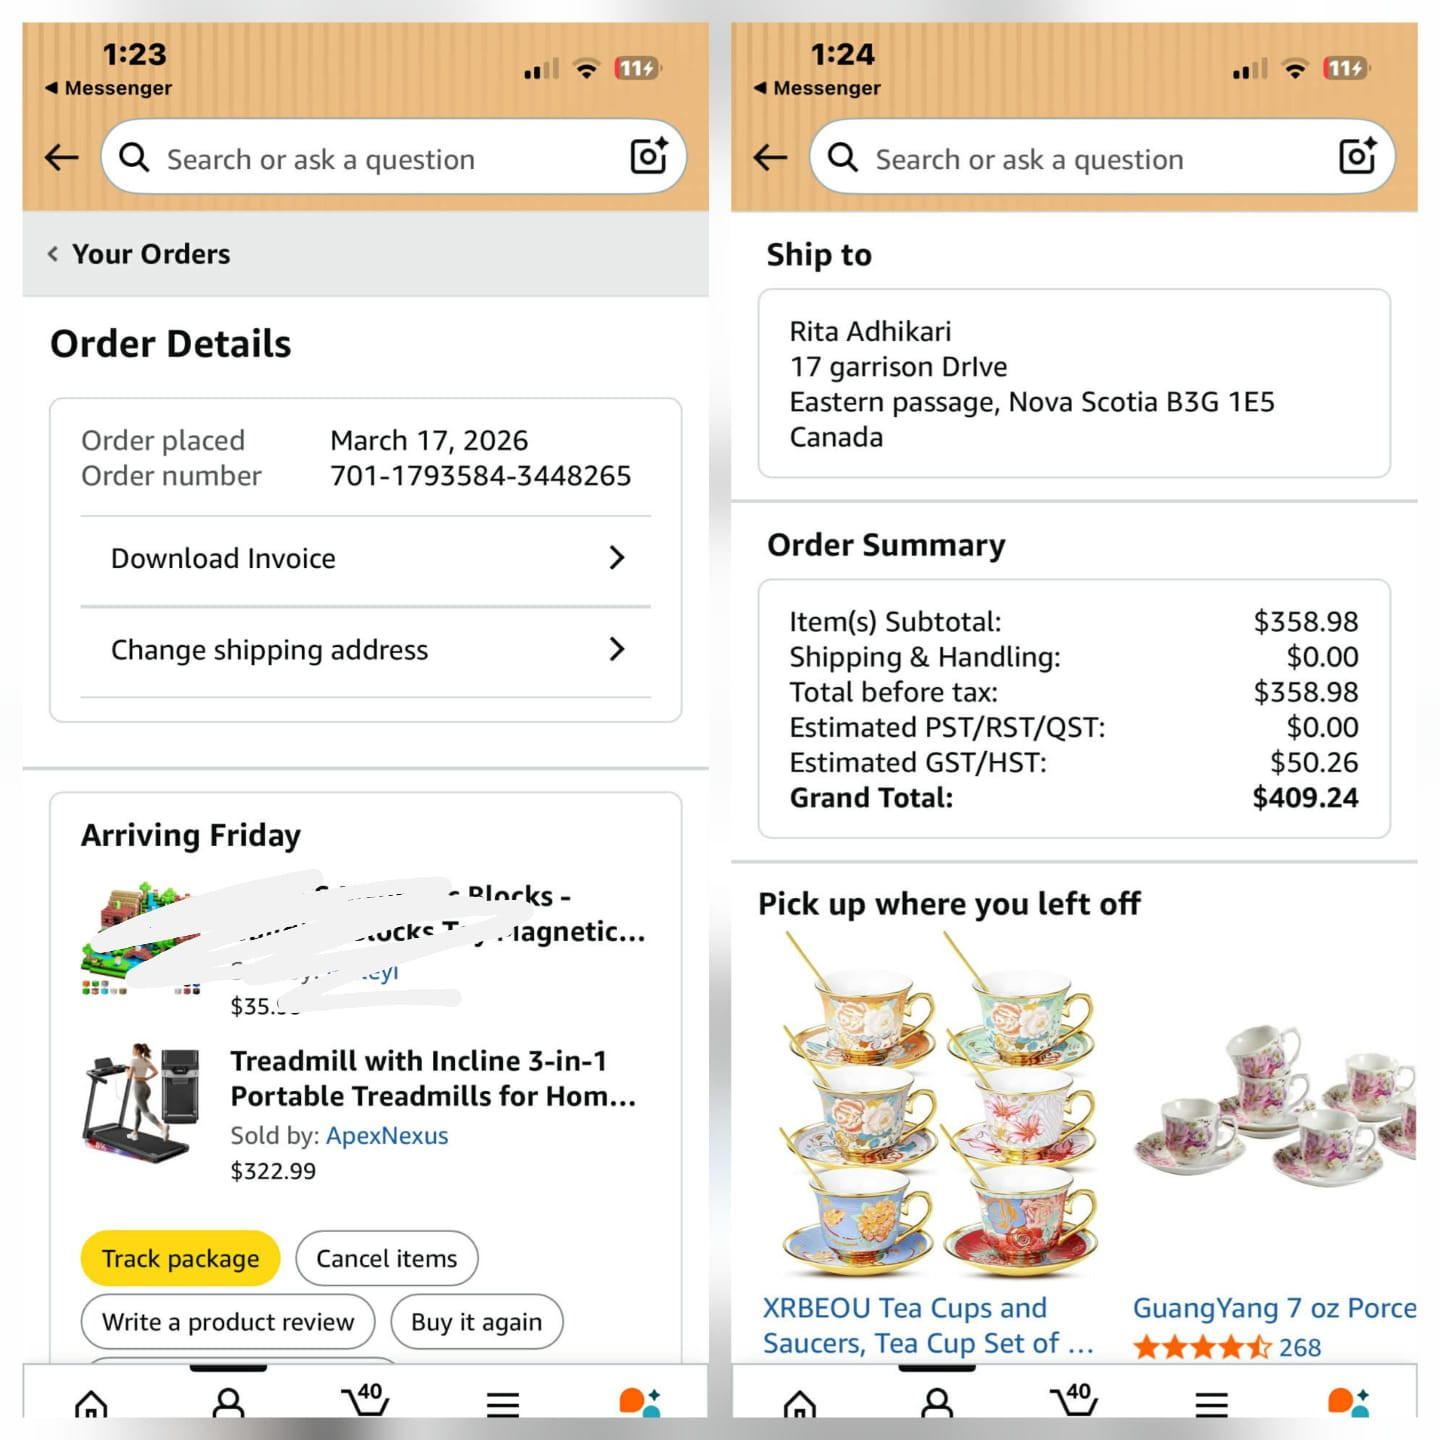Tap the Buy it again button
1440x1440 pixels.
(x=476, y=1322)
